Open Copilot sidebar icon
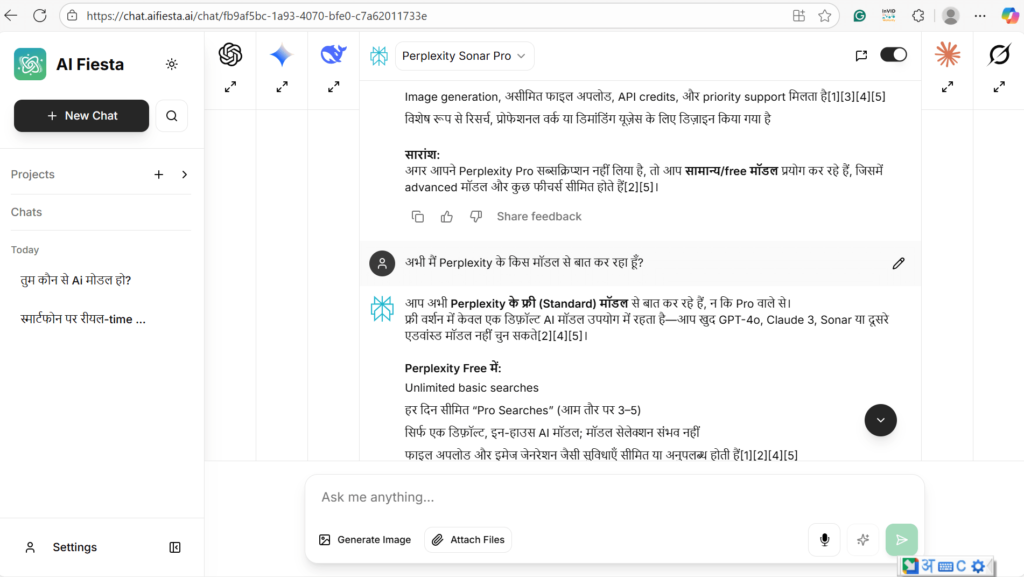The height and width of the screenshot is (577, 1024). [x=1010, y=16]
